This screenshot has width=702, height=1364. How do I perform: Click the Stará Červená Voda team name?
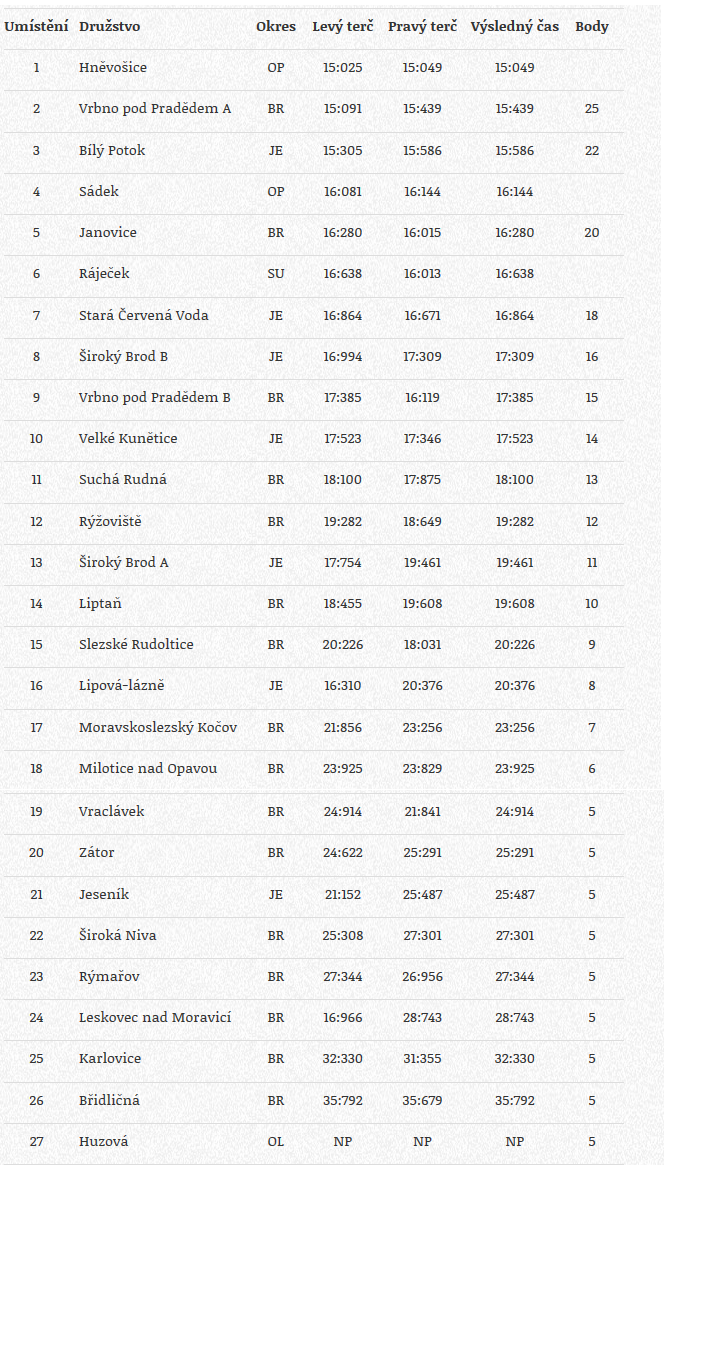tap(144, 315)
